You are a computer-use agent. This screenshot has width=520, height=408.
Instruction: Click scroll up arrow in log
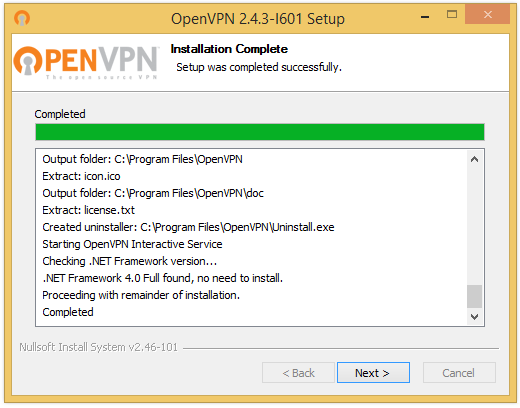(x=474, y=159)
